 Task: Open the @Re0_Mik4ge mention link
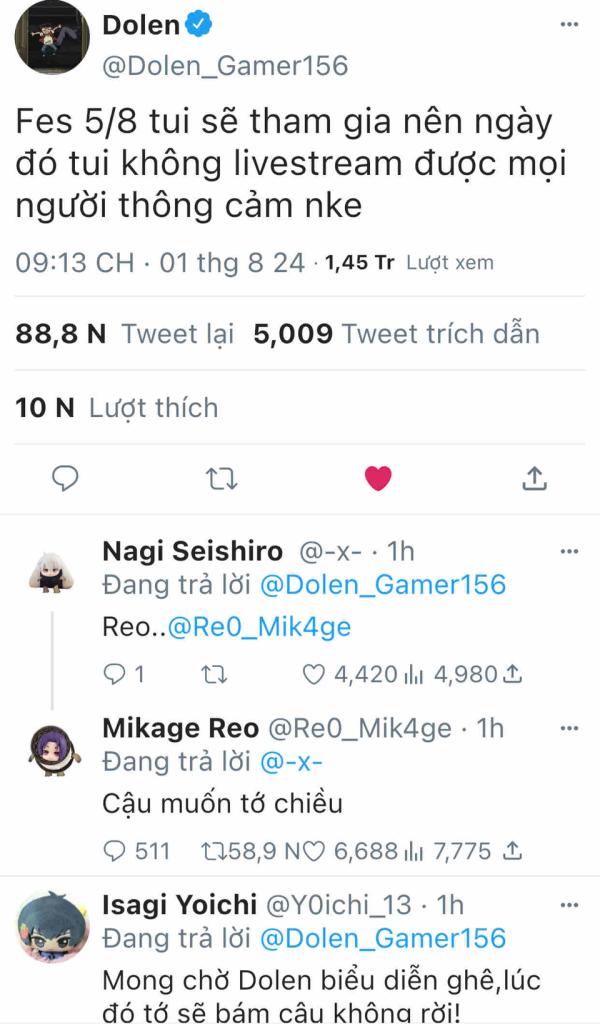[259, 627]
